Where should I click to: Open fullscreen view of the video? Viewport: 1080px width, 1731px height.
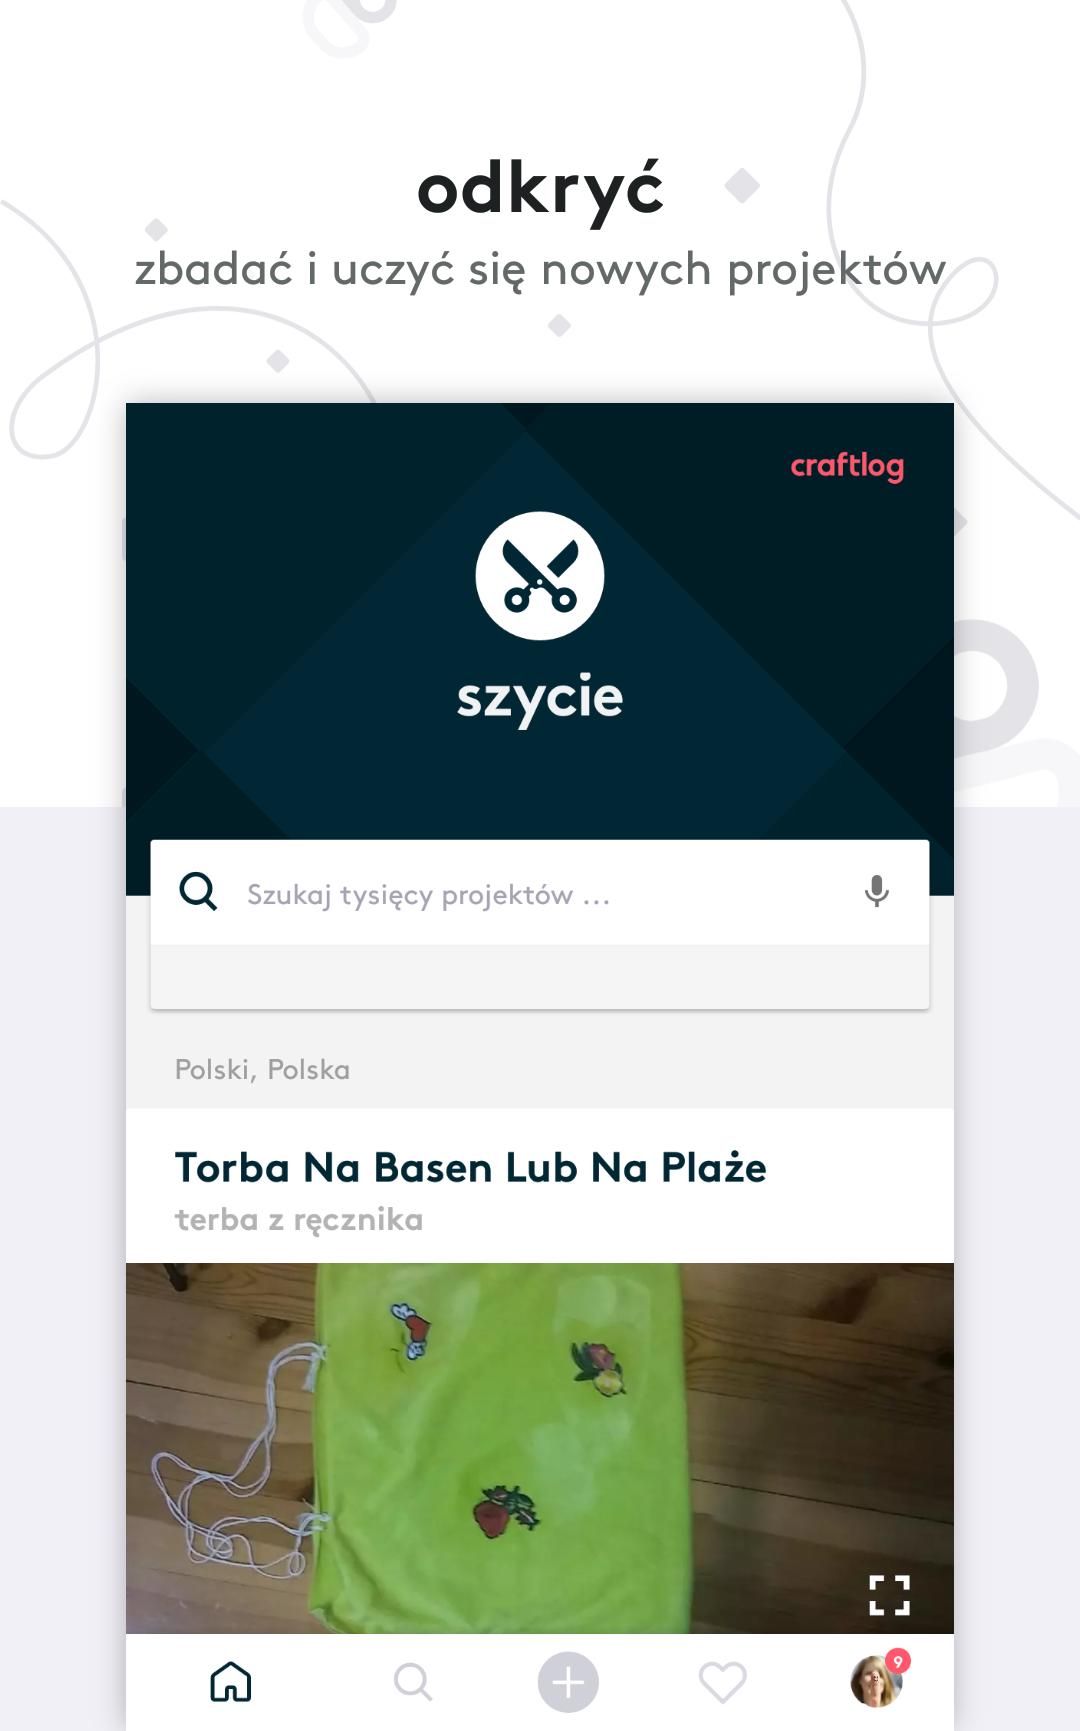click(889, 1595)
